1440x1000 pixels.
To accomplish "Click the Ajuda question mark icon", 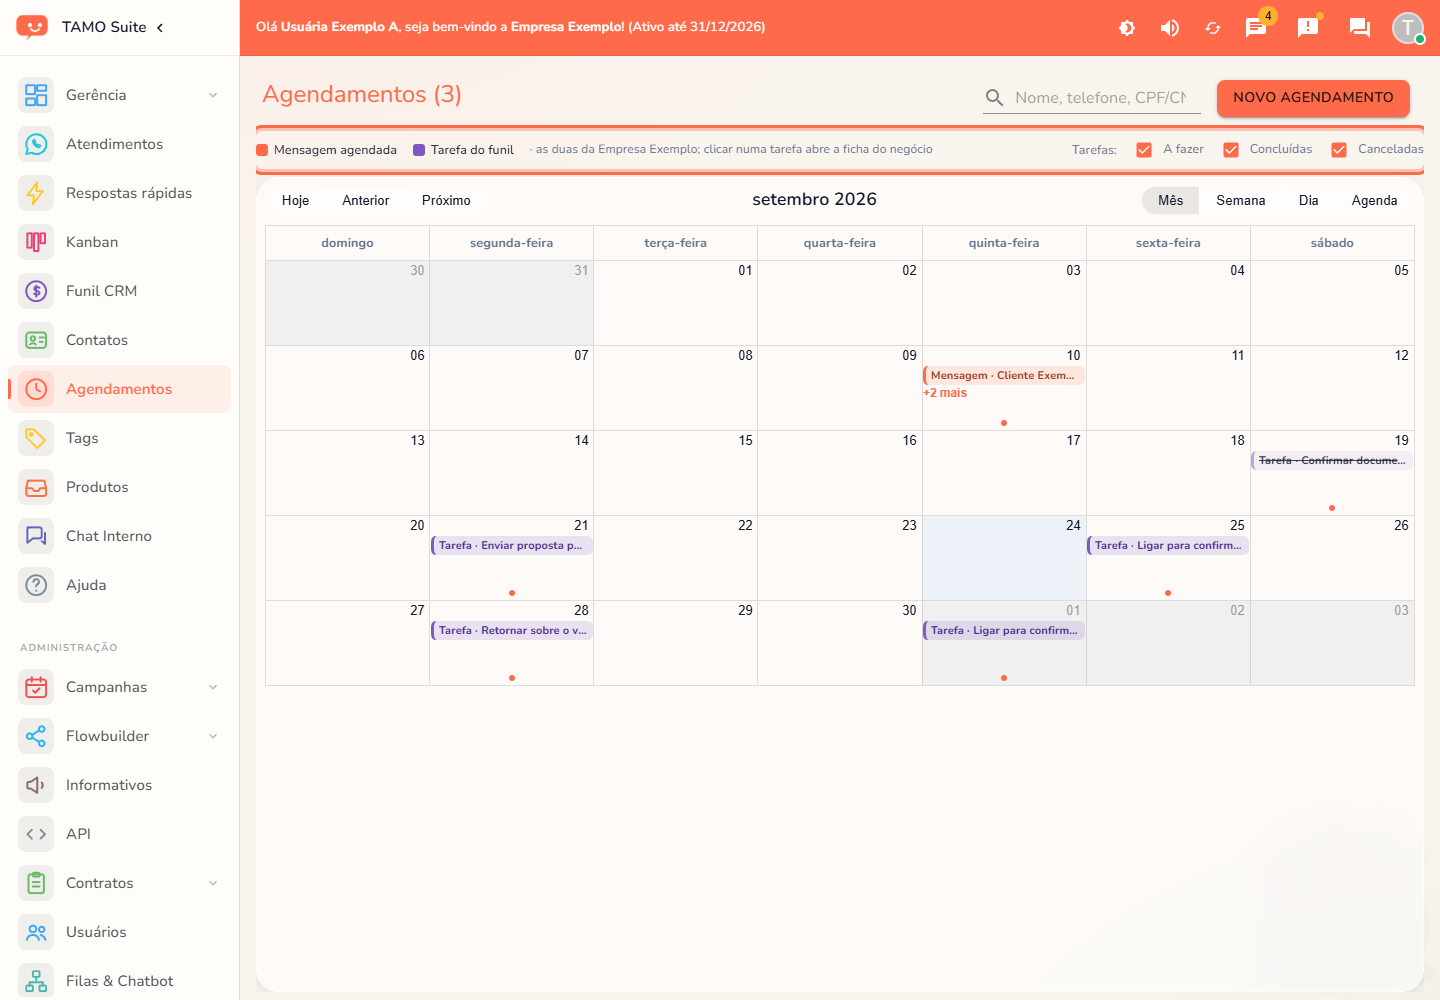I will click(x=36, y=585).
